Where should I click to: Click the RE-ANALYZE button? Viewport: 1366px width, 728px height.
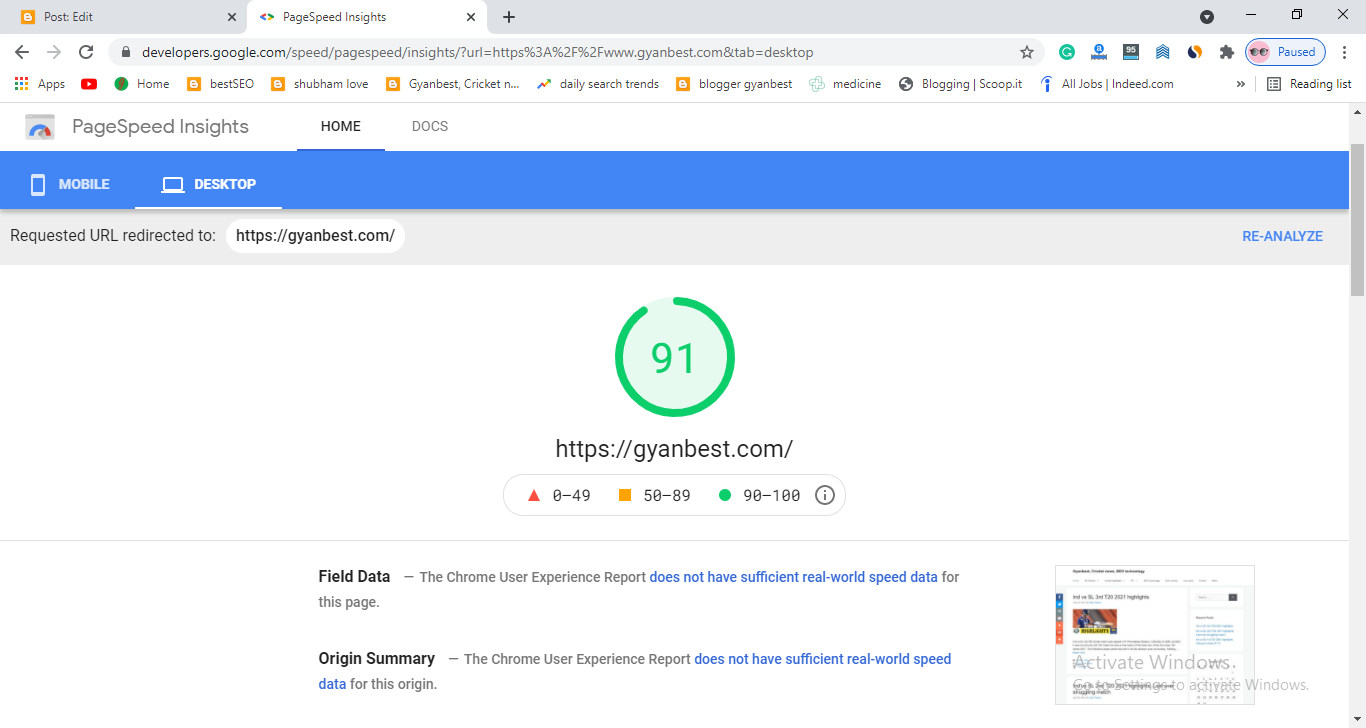(1282, 237)
